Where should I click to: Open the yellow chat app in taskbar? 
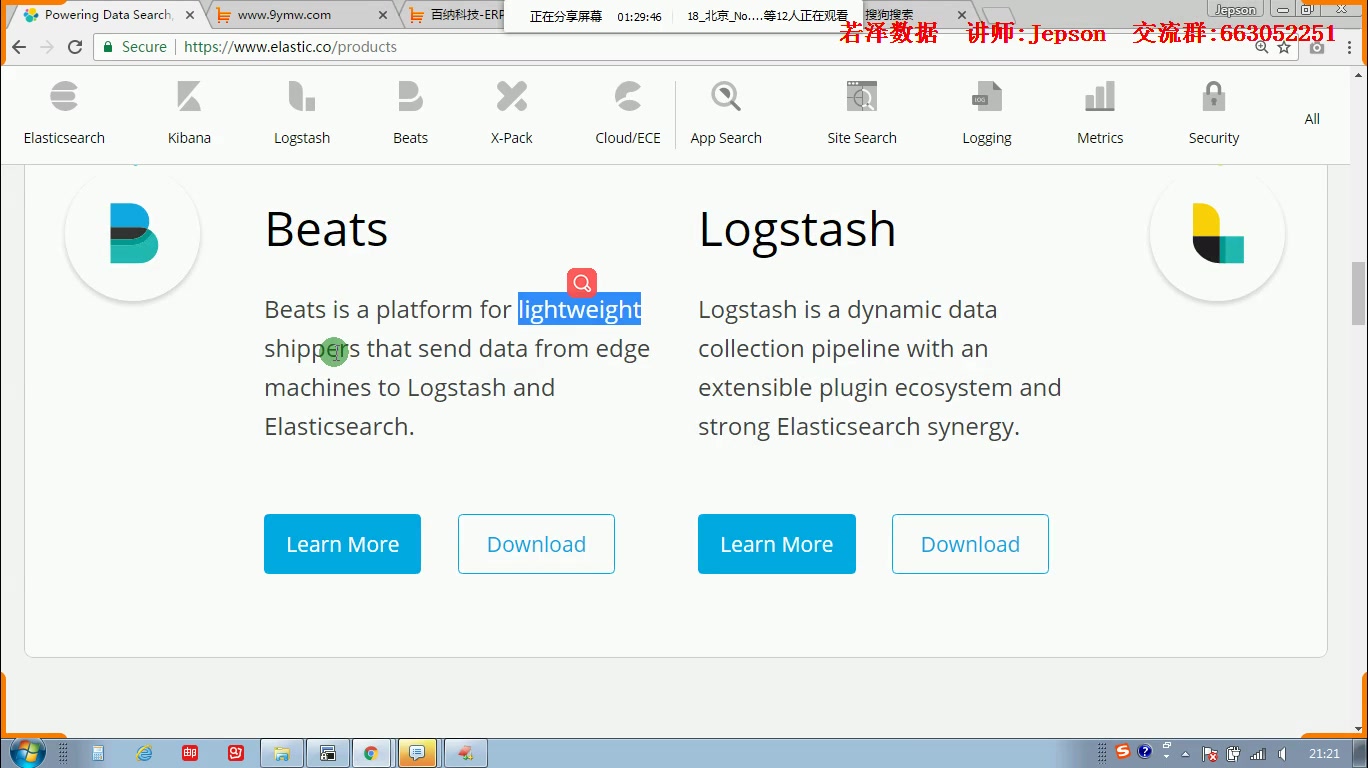(x=417, y=753)
